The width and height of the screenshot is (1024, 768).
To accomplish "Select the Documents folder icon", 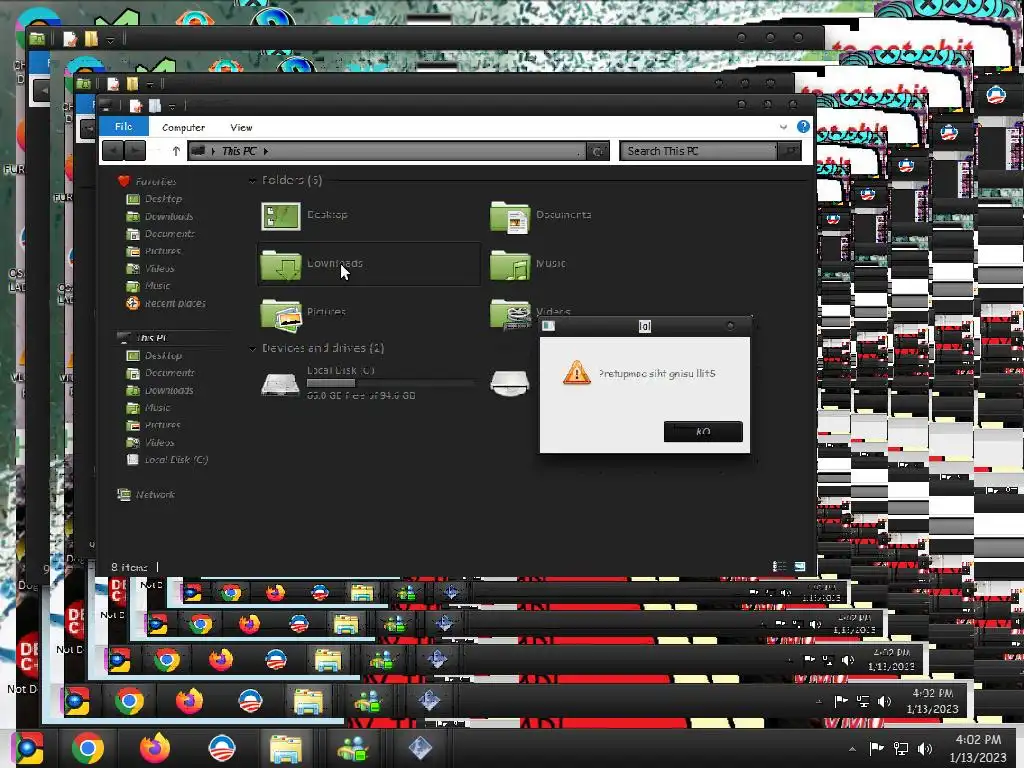I will pos(509,216).
